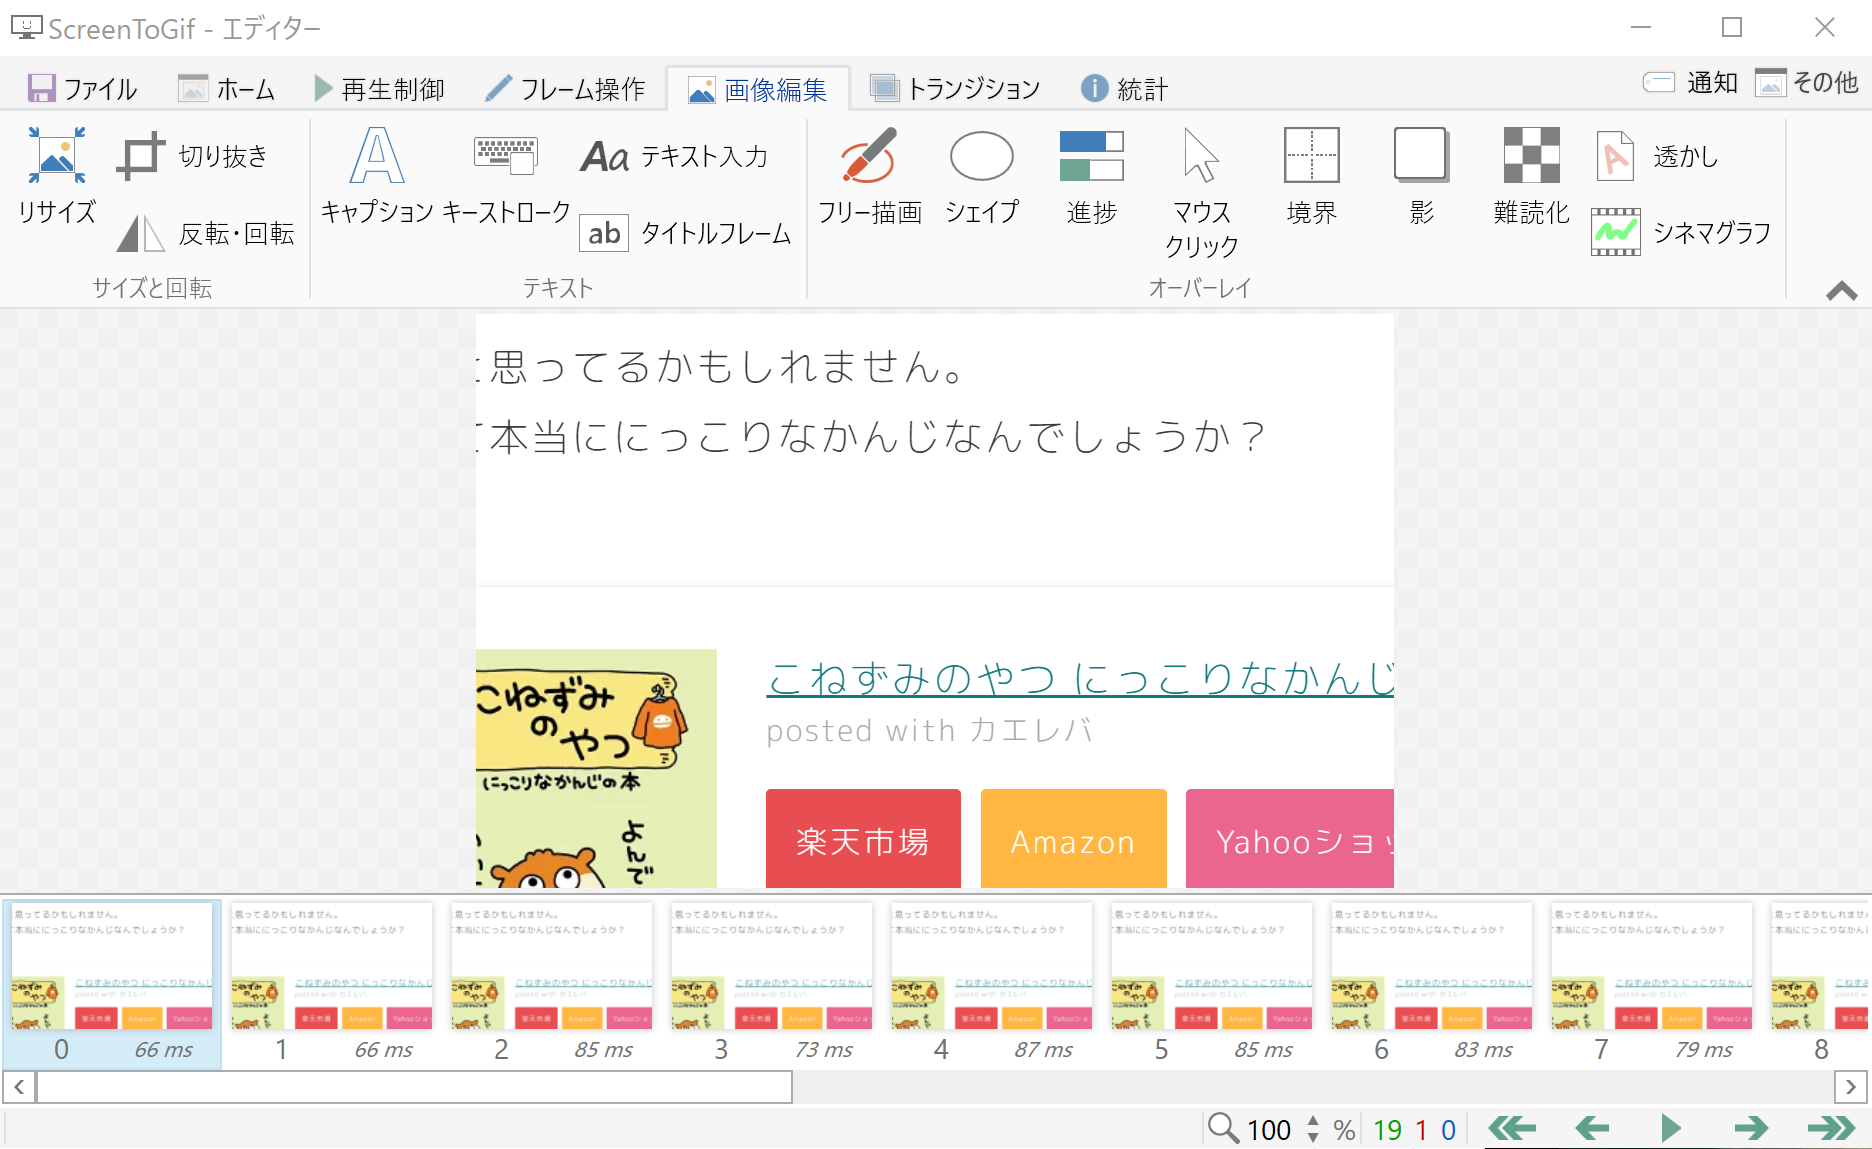
Task: Click the red selected frame count 1
Action: (x=1421, y=1130)
